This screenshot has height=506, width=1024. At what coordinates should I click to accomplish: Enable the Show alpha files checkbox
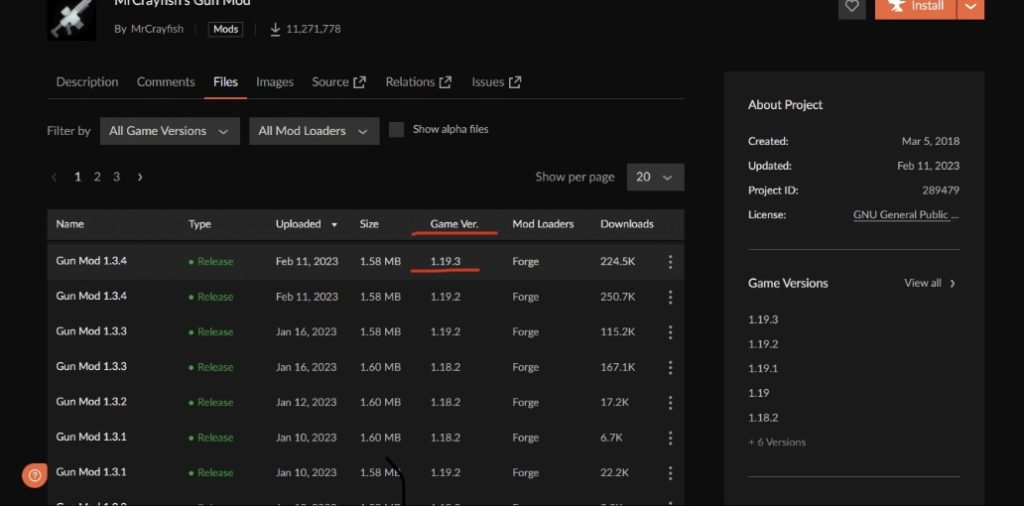[396, 129]
